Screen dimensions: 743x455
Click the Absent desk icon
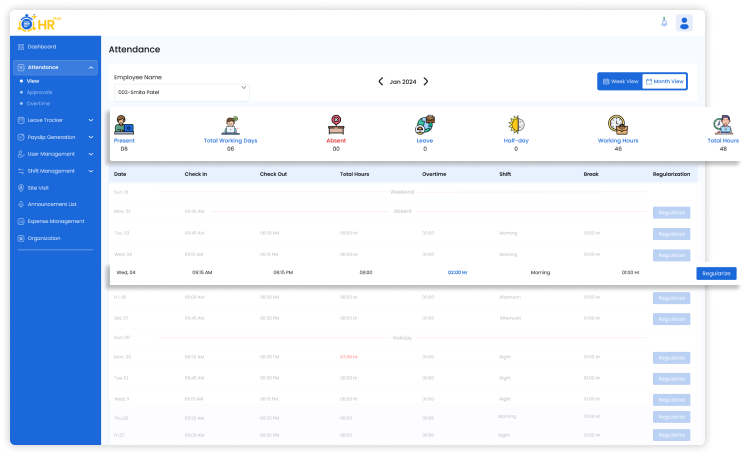coord(335,124)
